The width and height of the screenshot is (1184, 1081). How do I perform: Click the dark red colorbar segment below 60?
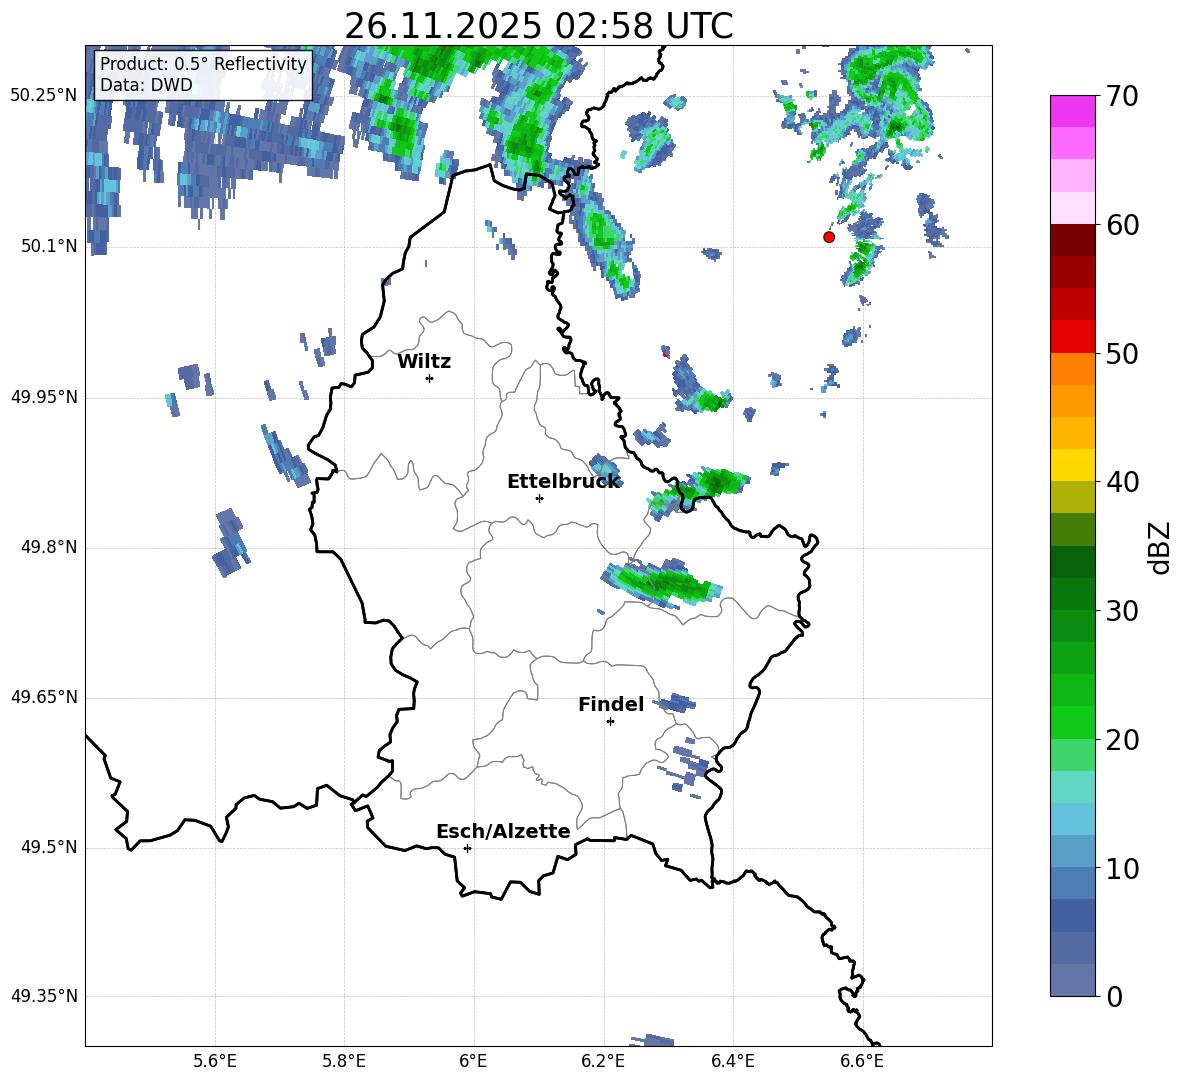click(1072, 240)
